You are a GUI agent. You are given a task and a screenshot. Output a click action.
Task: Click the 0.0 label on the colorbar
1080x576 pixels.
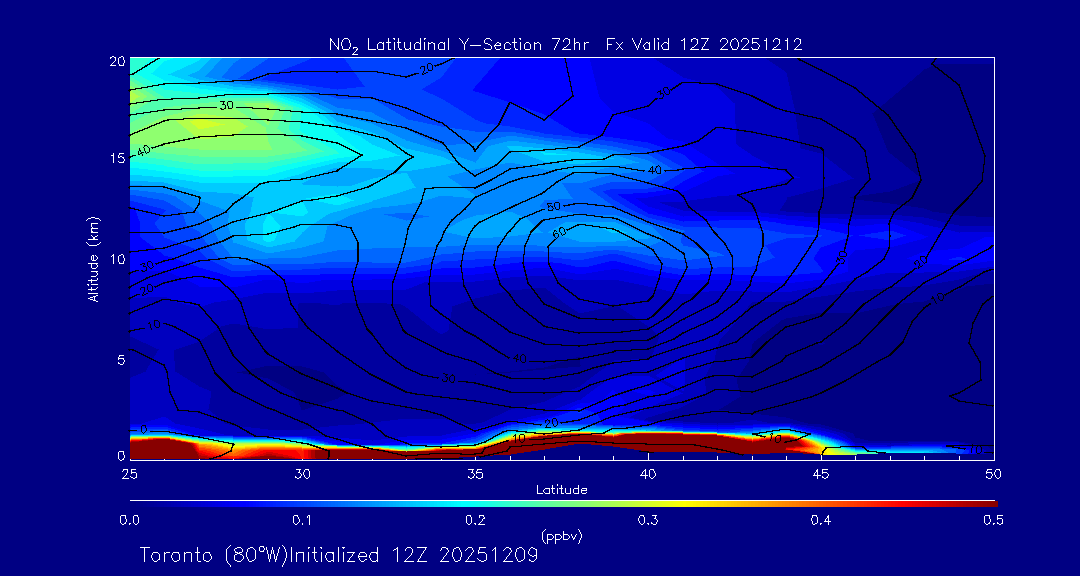[x=130, y=520]
